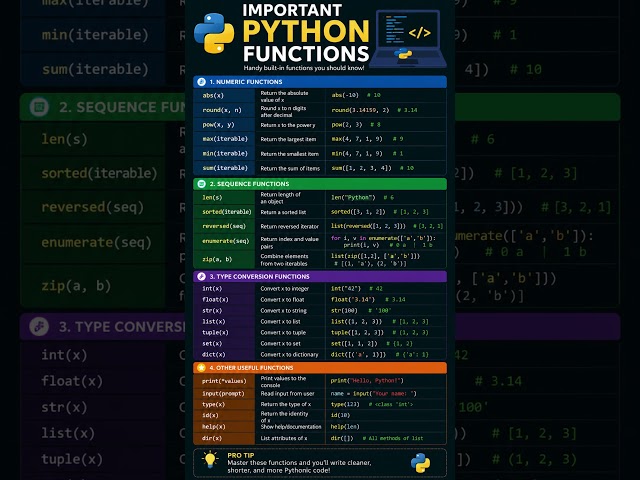Click 'Convert x to dictionary' description

pos(289,355)
